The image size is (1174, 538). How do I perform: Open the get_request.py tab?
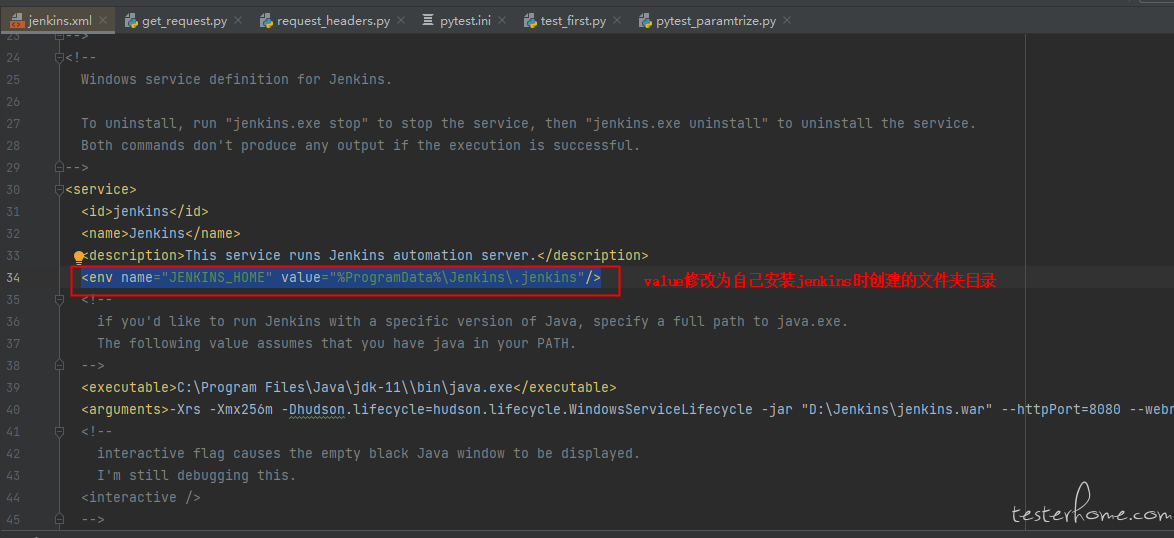(x=183, y=21)
